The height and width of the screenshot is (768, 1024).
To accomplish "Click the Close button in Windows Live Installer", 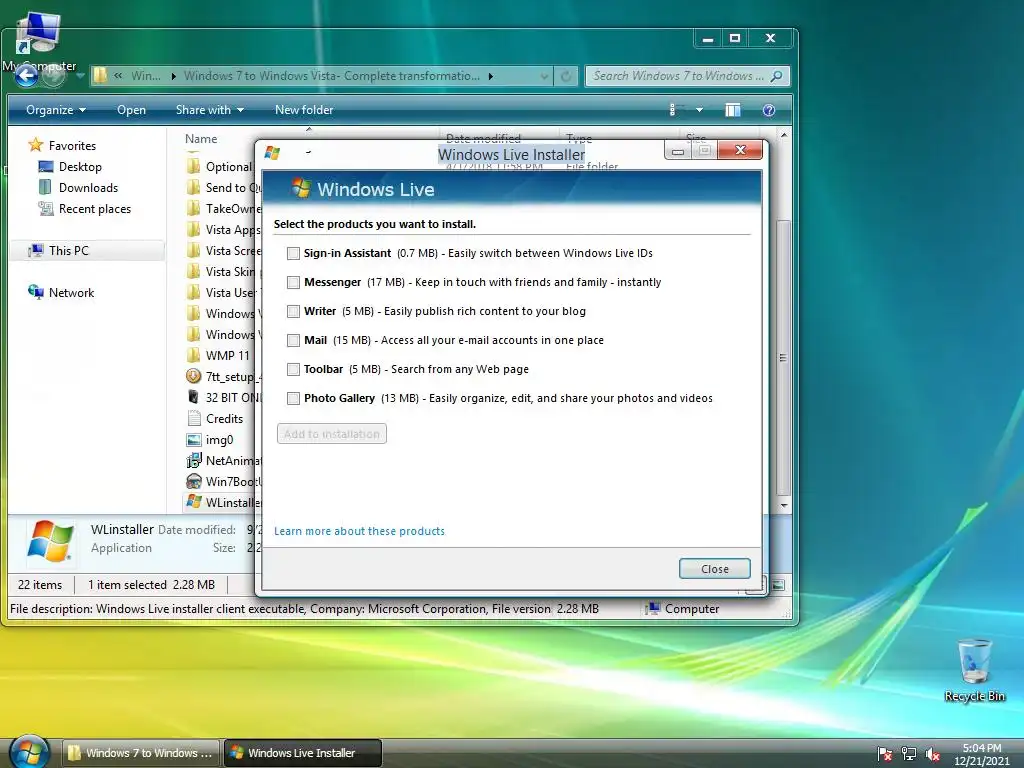I will coord(714,569).
